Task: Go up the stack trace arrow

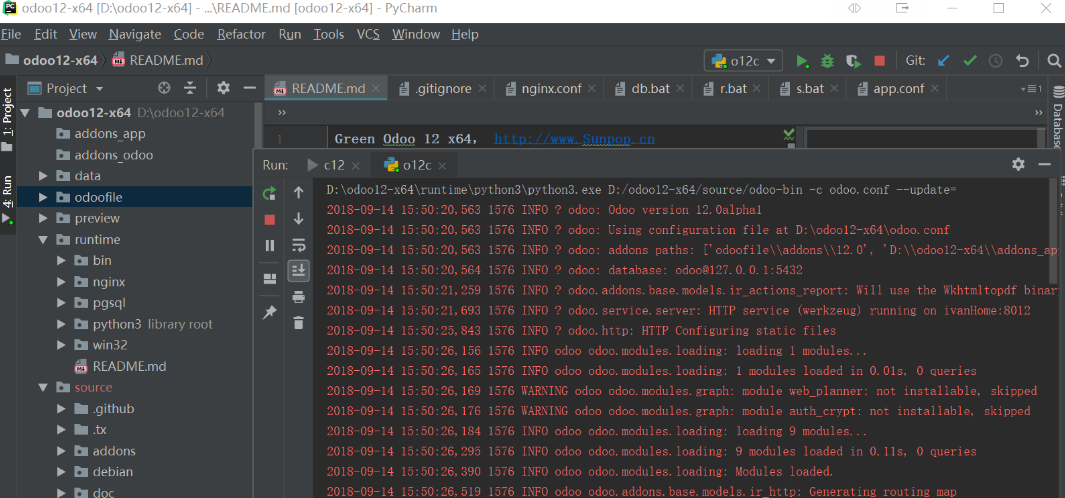Action: point(298,193)
